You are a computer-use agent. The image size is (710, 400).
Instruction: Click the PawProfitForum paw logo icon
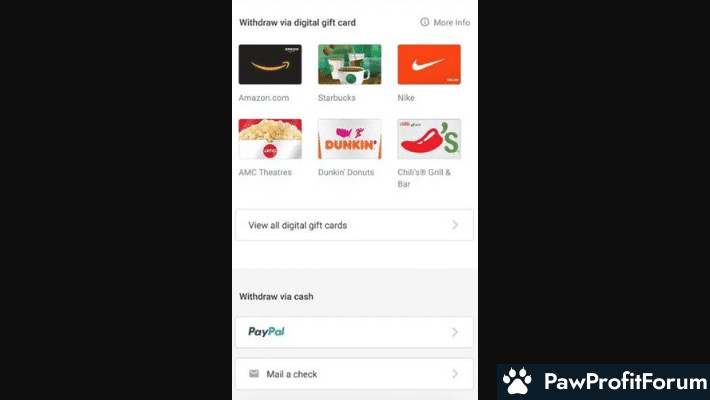517,381
